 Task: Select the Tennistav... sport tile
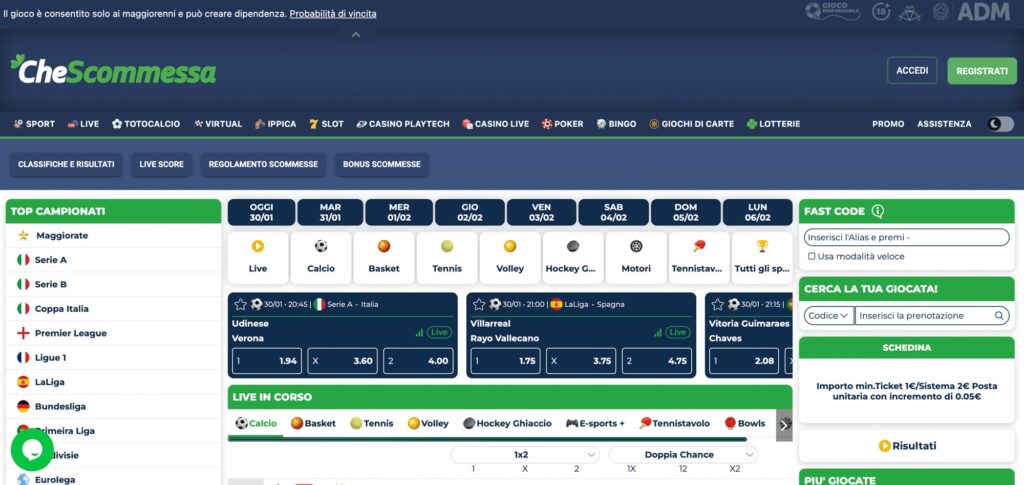click(x=699, y=258)
